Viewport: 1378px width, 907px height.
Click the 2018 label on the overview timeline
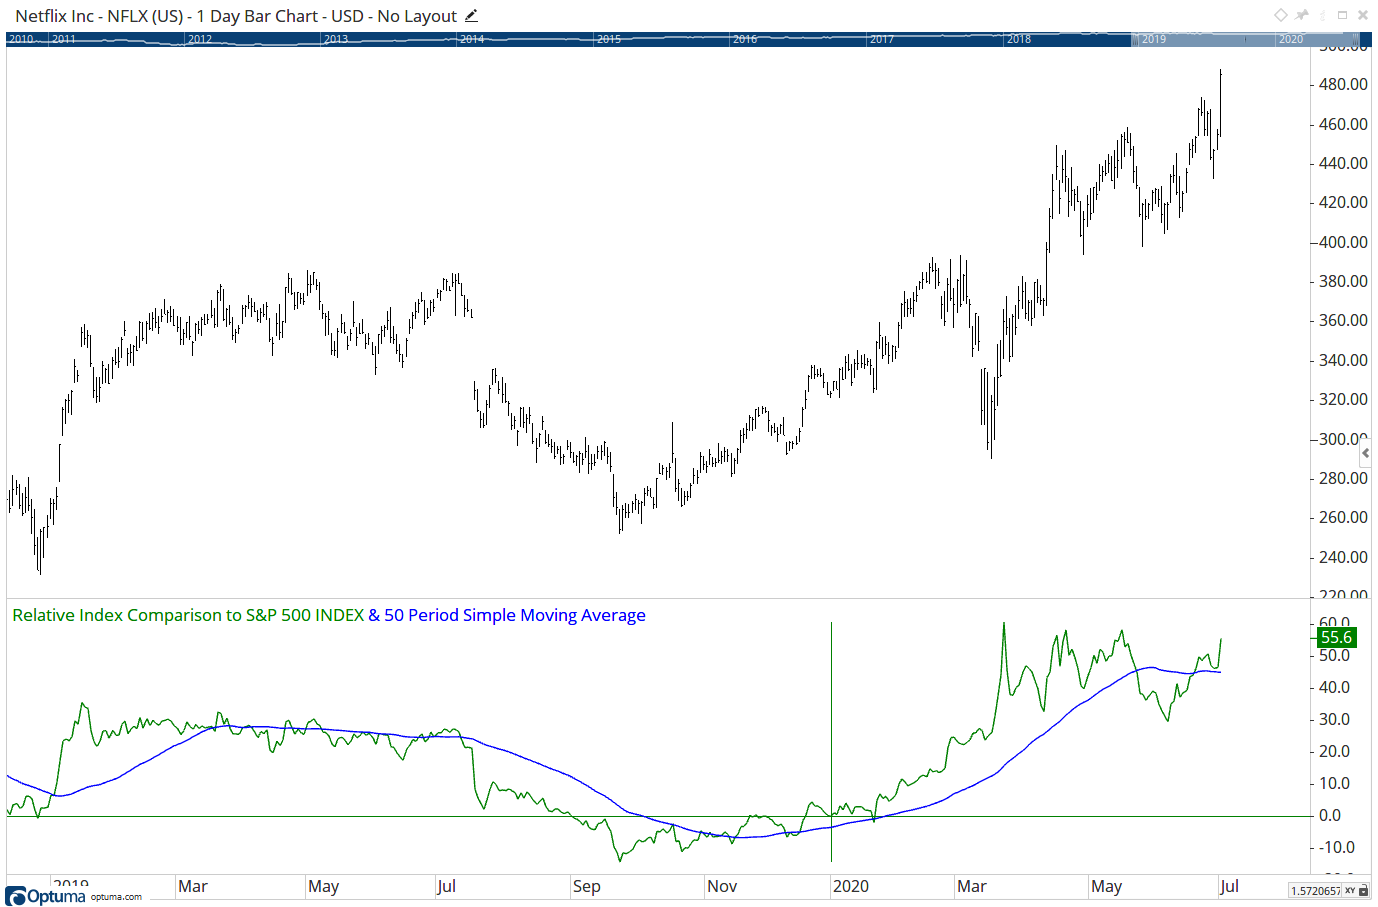pyautogui.click(x=1019, y=39)
